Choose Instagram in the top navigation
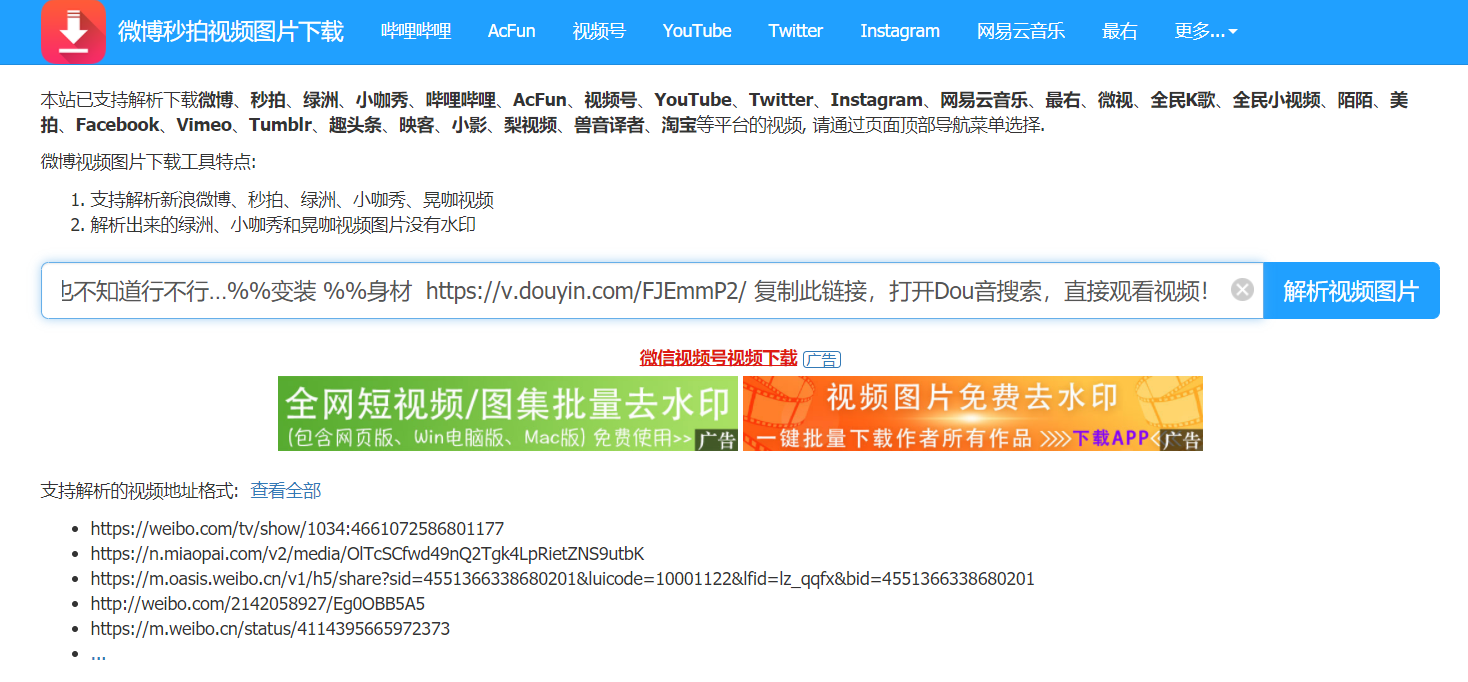The width and height of the screenshot is (1468, 682). pos(900,31)
